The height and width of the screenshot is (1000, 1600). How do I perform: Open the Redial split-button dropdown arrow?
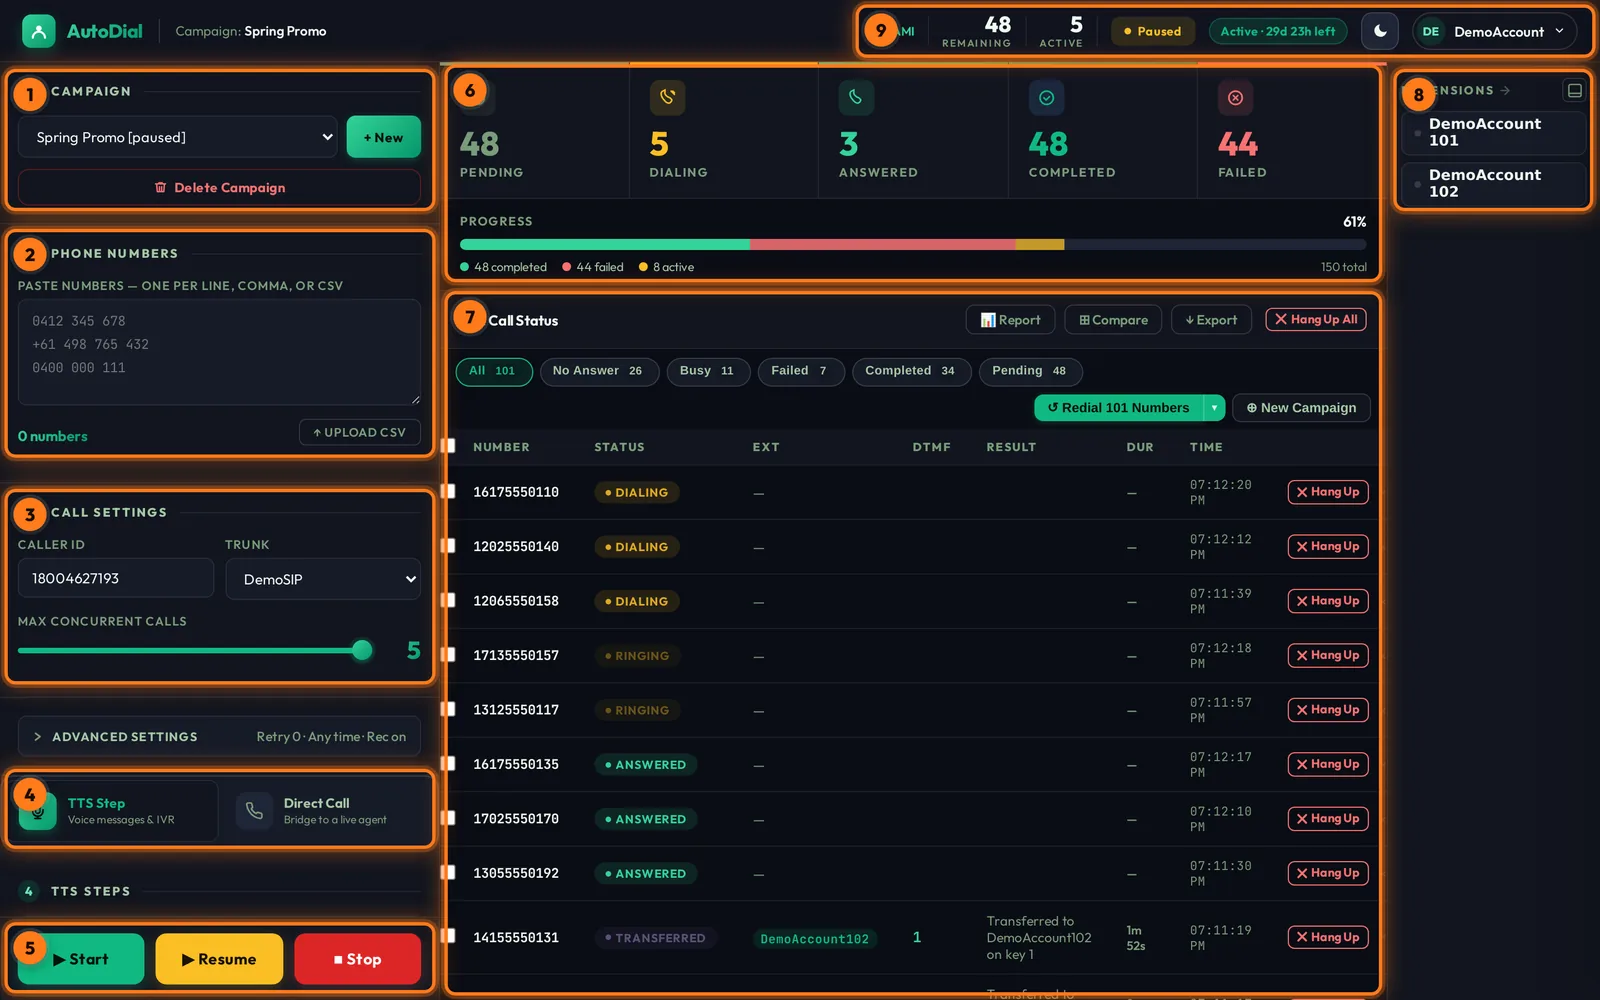click(1214, 408)
